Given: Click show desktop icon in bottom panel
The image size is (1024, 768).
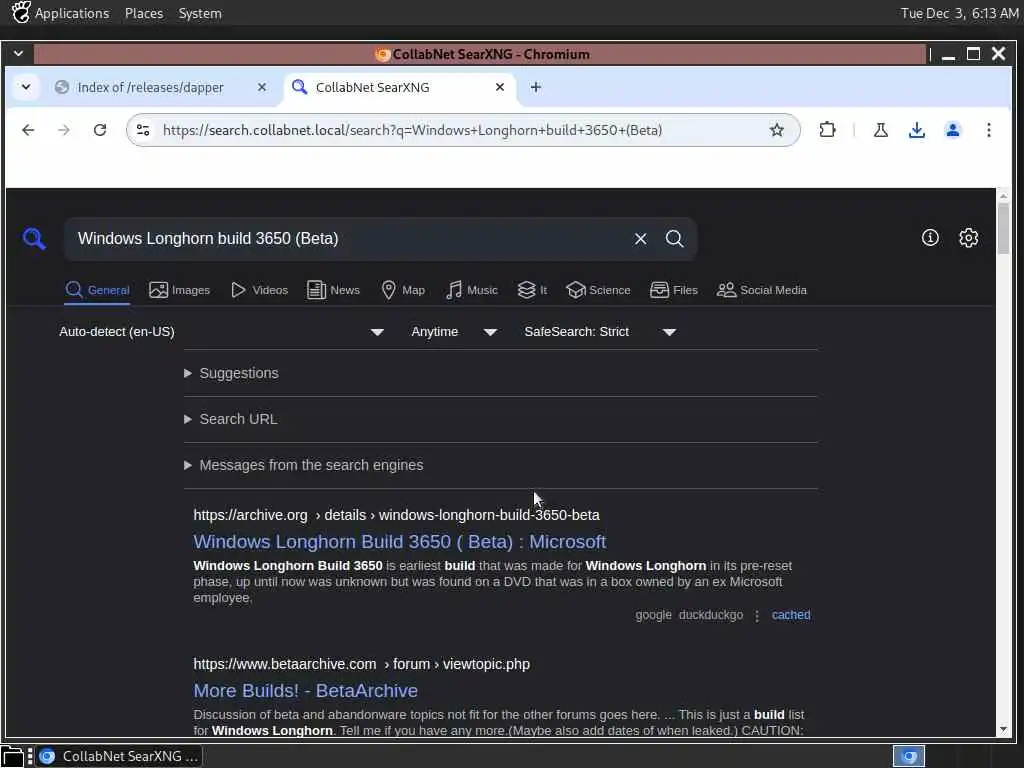Looking at the screenshot, I should [12, 756].
